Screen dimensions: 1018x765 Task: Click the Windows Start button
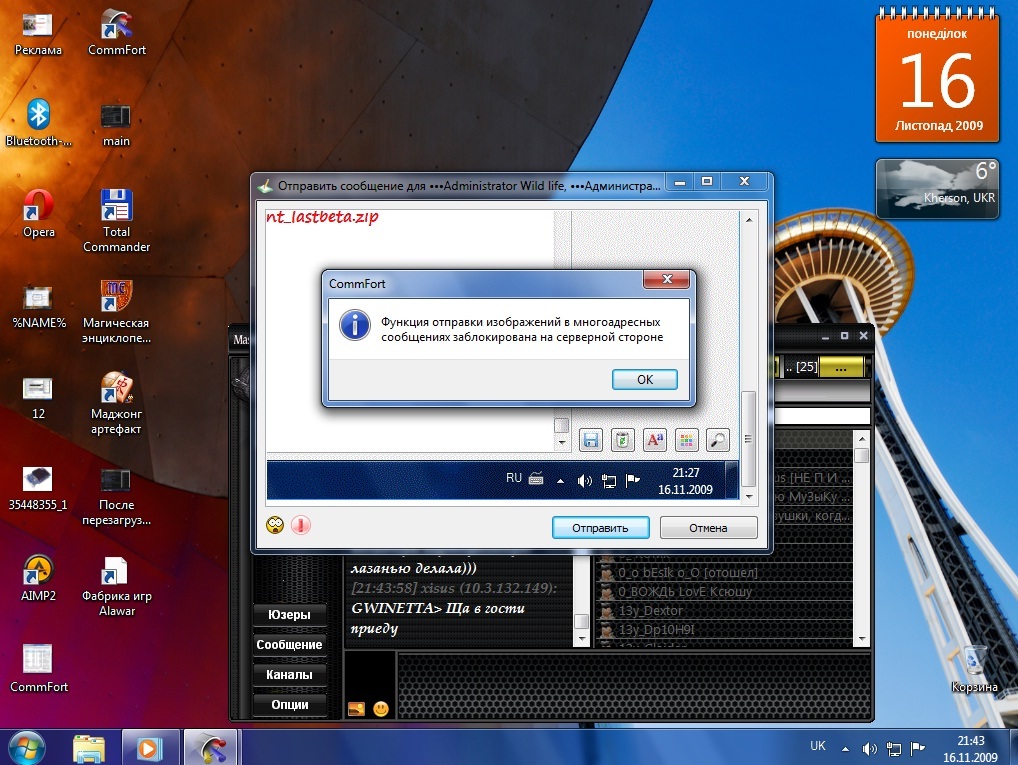(27, 747)
